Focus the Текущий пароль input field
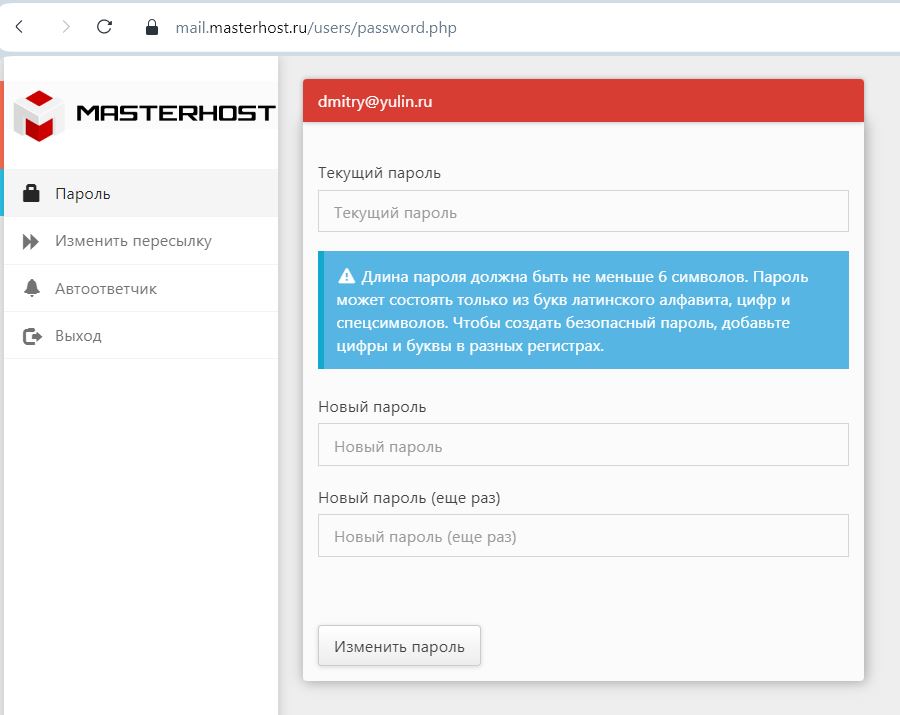This screenshot has width=900, height=715. pyautogui.click(x=583, y=211)
